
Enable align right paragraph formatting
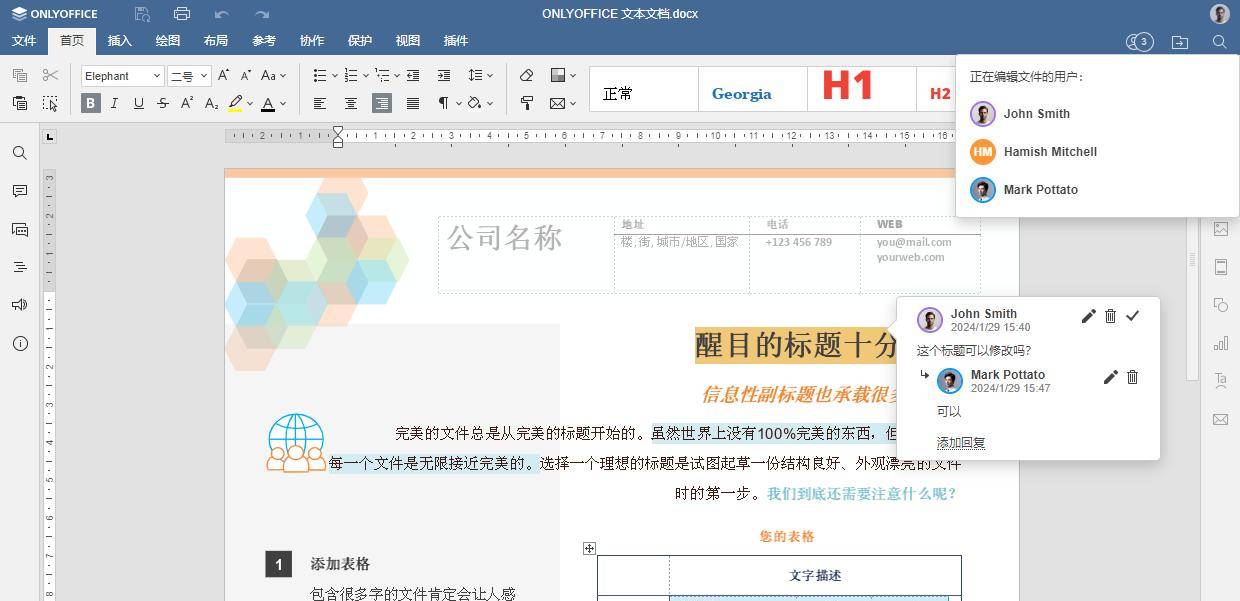click(382, 103)
